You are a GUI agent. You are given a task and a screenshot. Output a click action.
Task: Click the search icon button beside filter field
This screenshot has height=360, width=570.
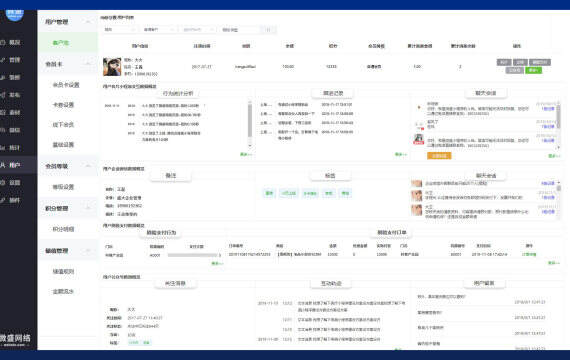pyautogui.click(x=269, y=29)
